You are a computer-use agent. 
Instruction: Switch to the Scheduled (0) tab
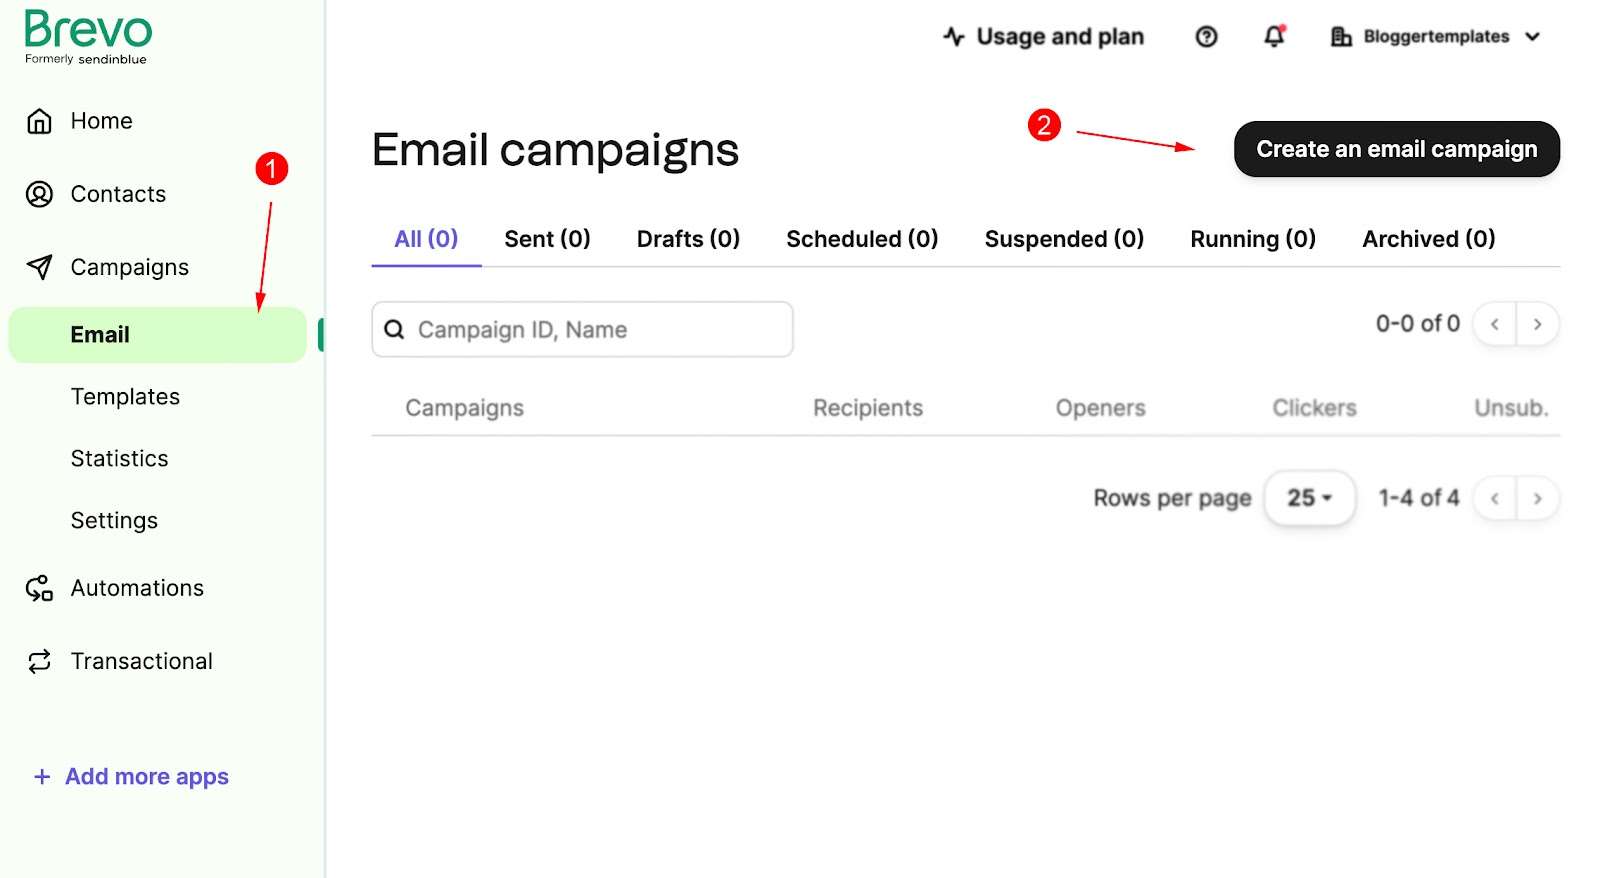862,239
